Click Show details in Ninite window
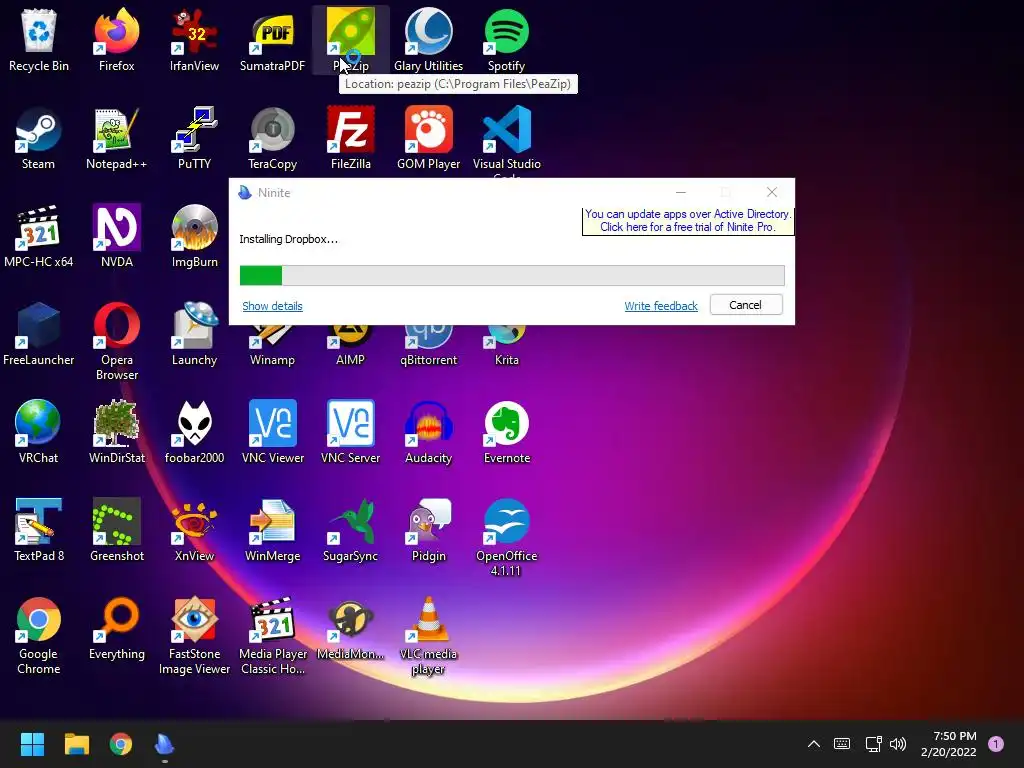Viewport: 1024px width, 768px height. point(272,306)
